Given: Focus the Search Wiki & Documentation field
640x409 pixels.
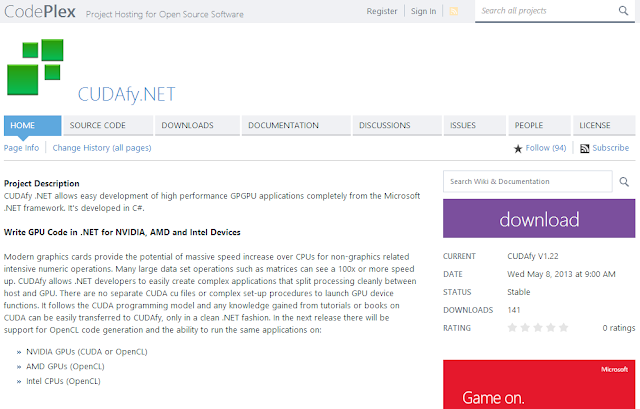Looking at the screenshot, I should tap(527, 182).
